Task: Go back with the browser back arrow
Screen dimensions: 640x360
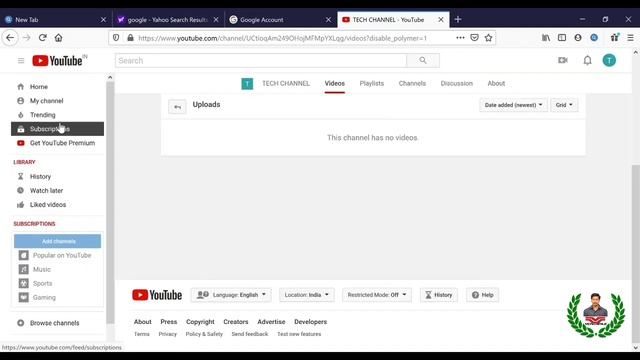Action: (10, 38)
